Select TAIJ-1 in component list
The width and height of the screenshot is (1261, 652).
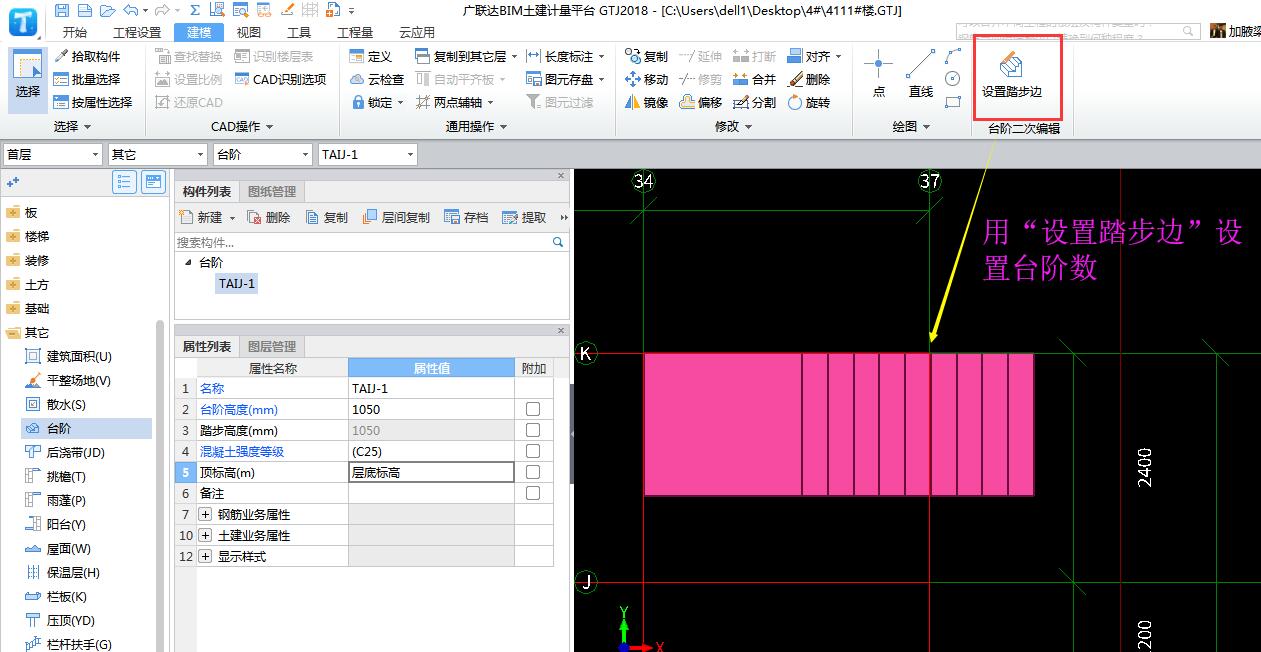point(237,283)
